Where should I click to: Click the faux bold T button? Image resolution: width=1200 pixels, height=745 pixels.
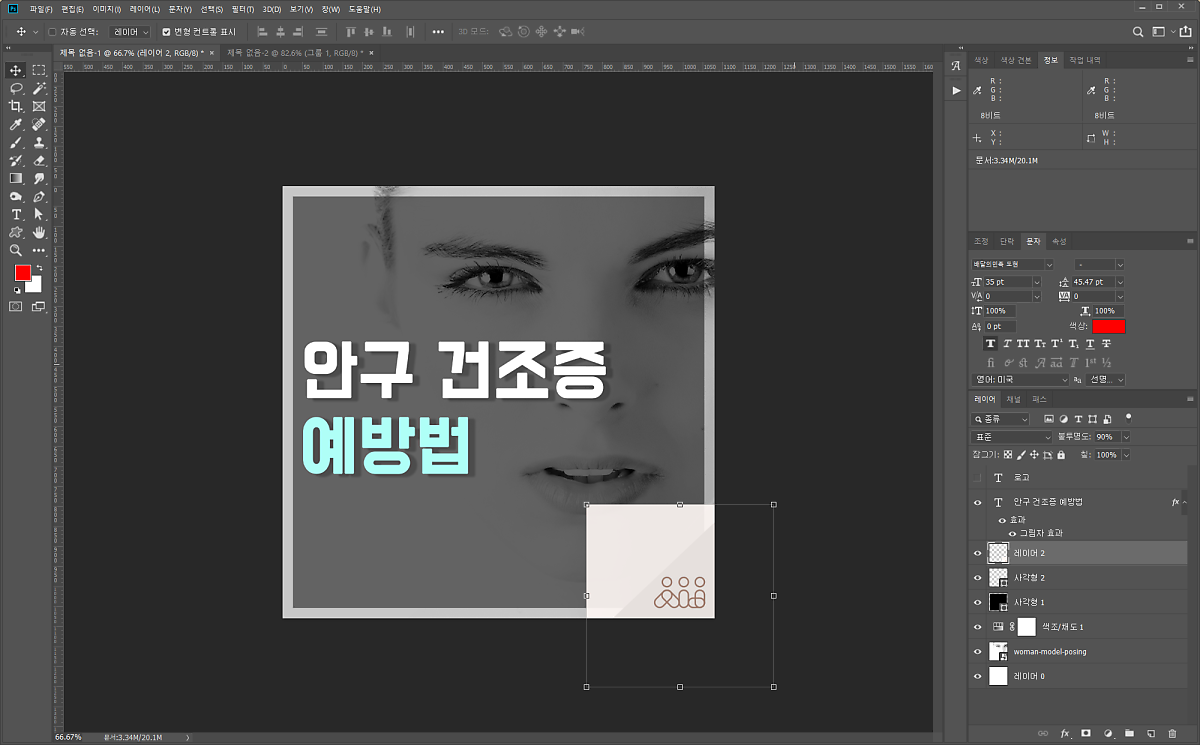pos(991,343)
